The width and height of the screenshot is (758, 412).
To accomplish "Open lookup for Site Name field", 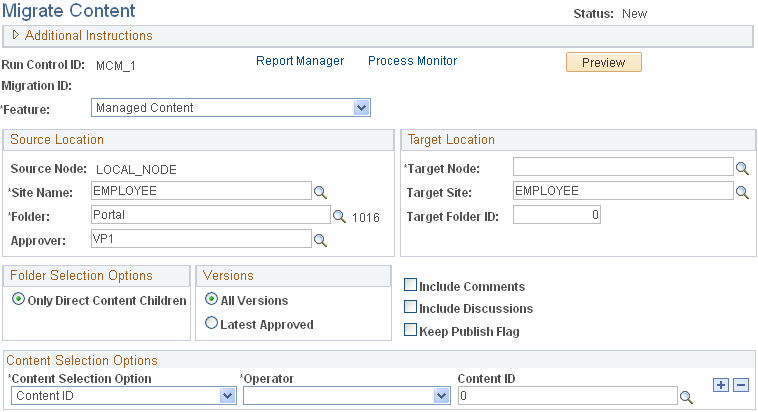I will tap(320, 192).
